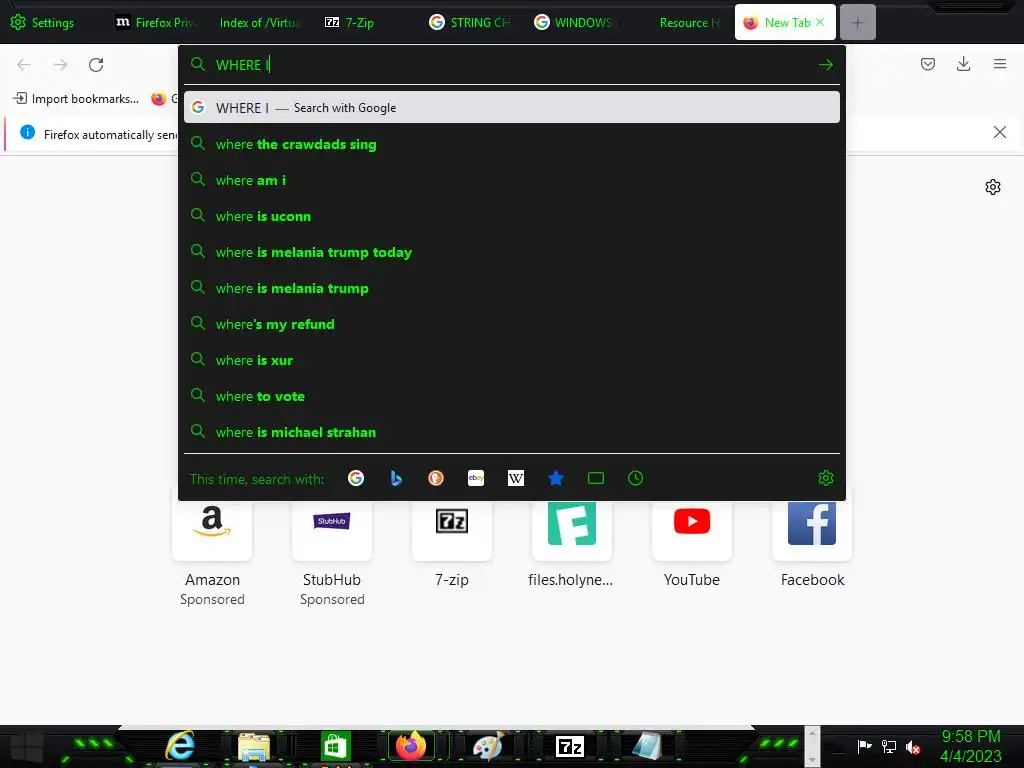Choose suggestion 'where is xur'

[x=511, y=360]
